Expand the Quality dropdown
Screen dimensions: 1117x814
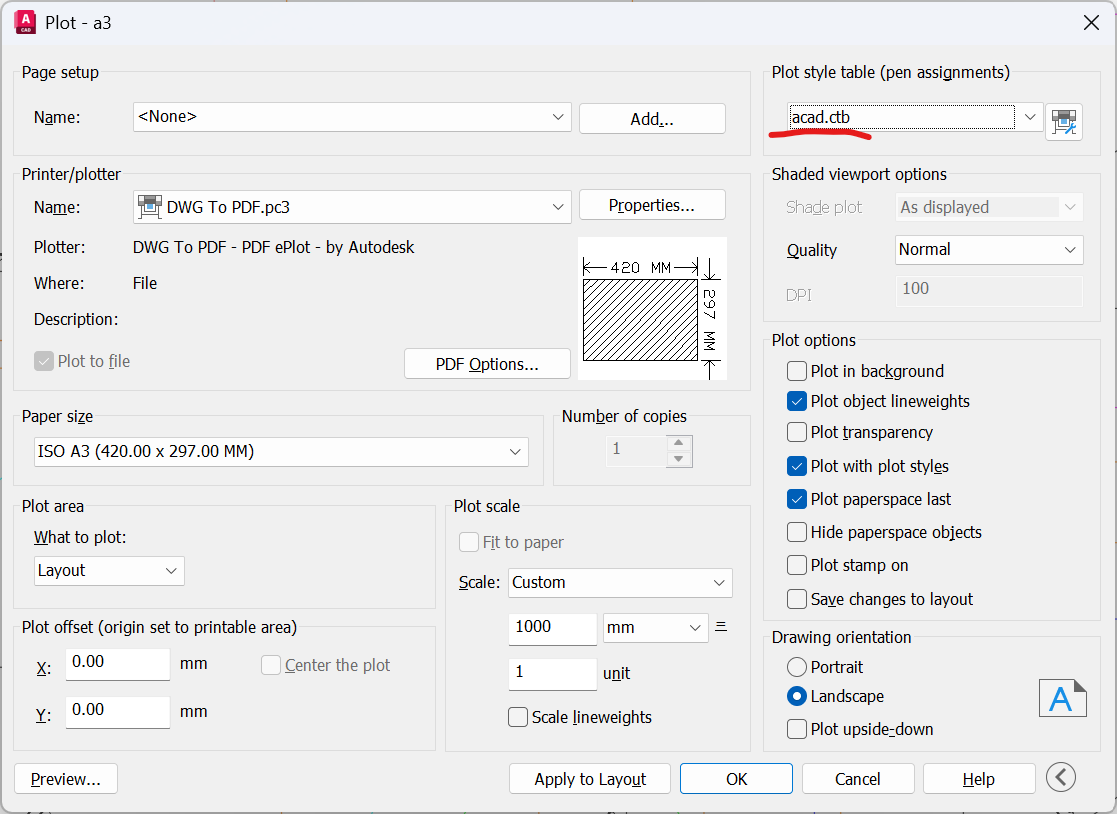(1071, 249)
